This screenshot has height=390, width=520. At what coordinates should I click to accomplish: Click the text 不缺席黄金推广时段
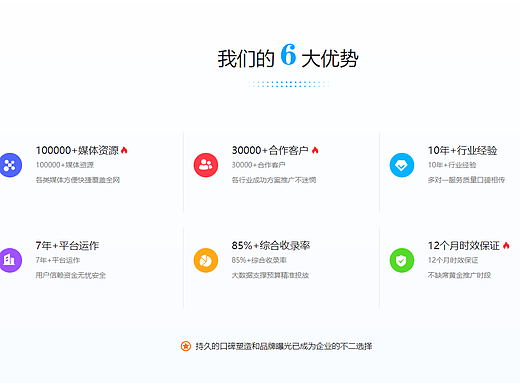pos(459,275)
